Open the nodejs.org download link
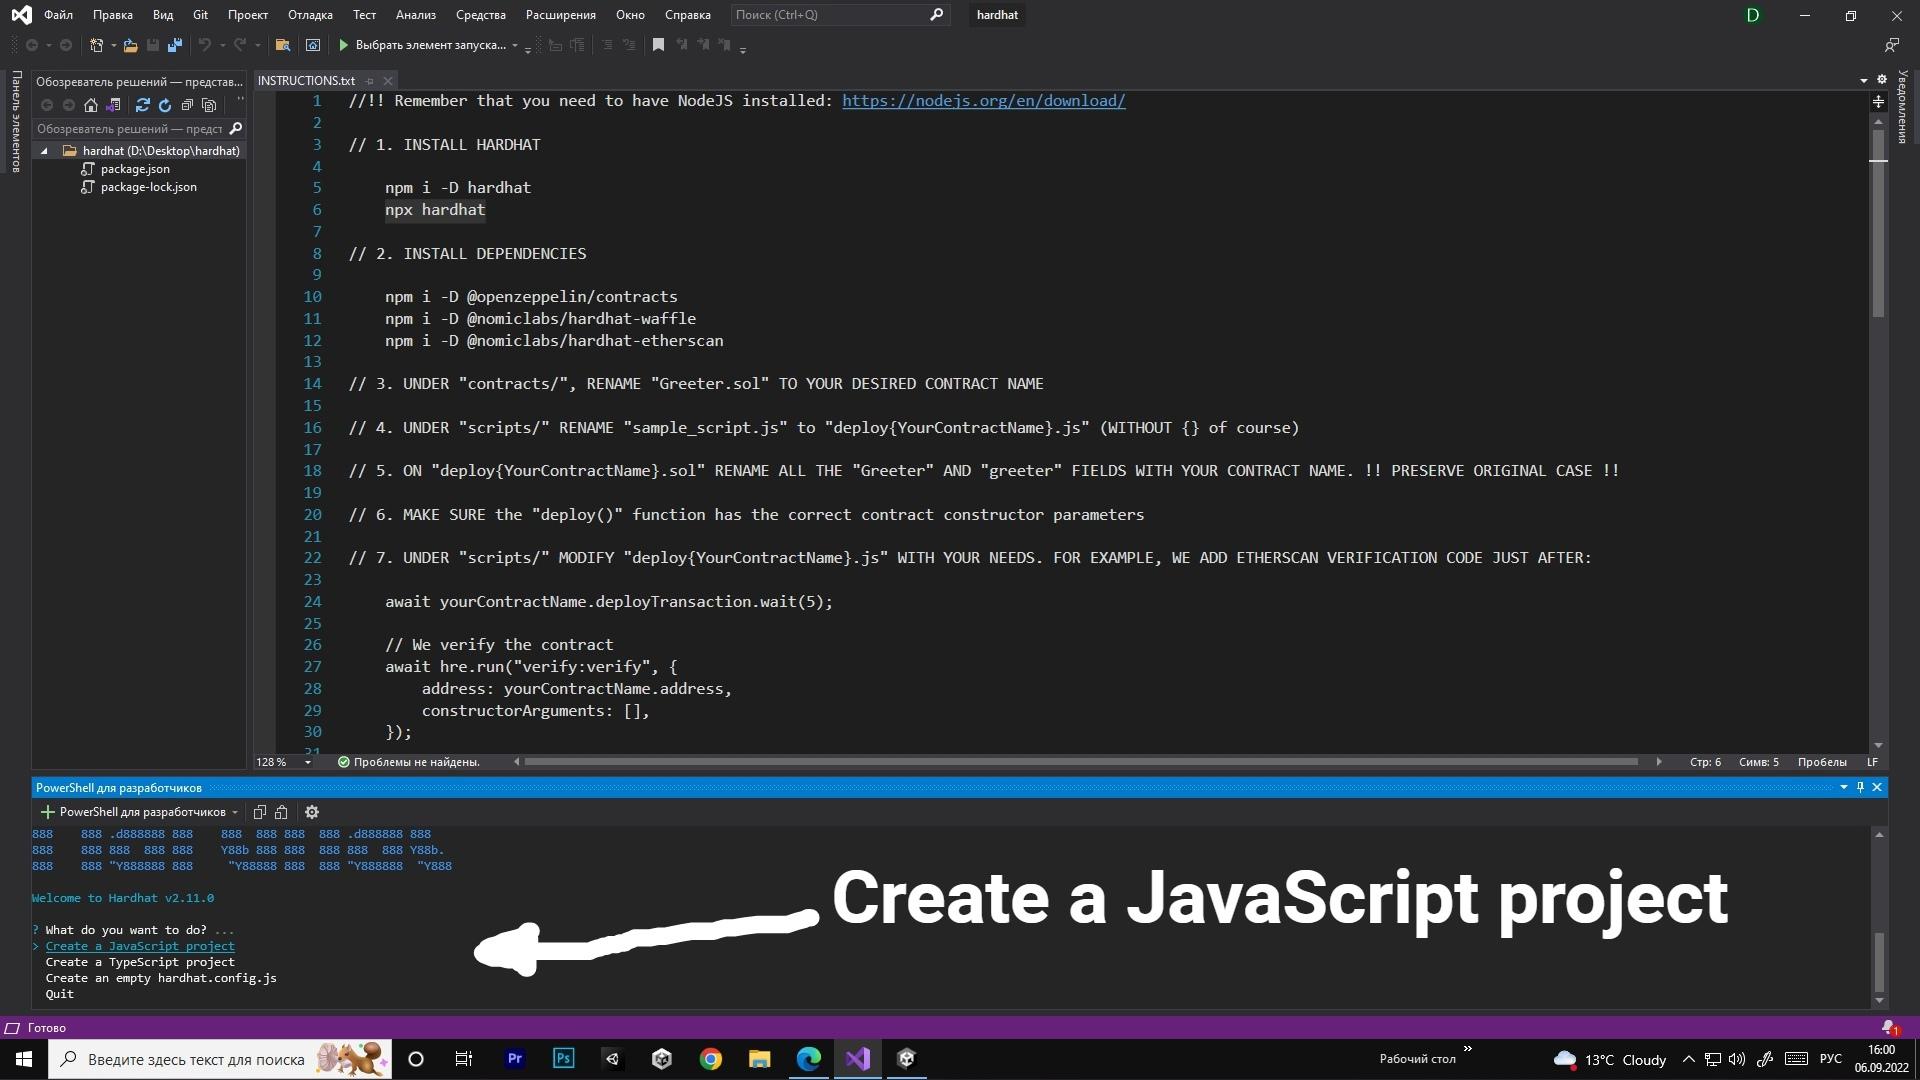This screenshot has width=1920, height=1080. (x=983, y=101)
